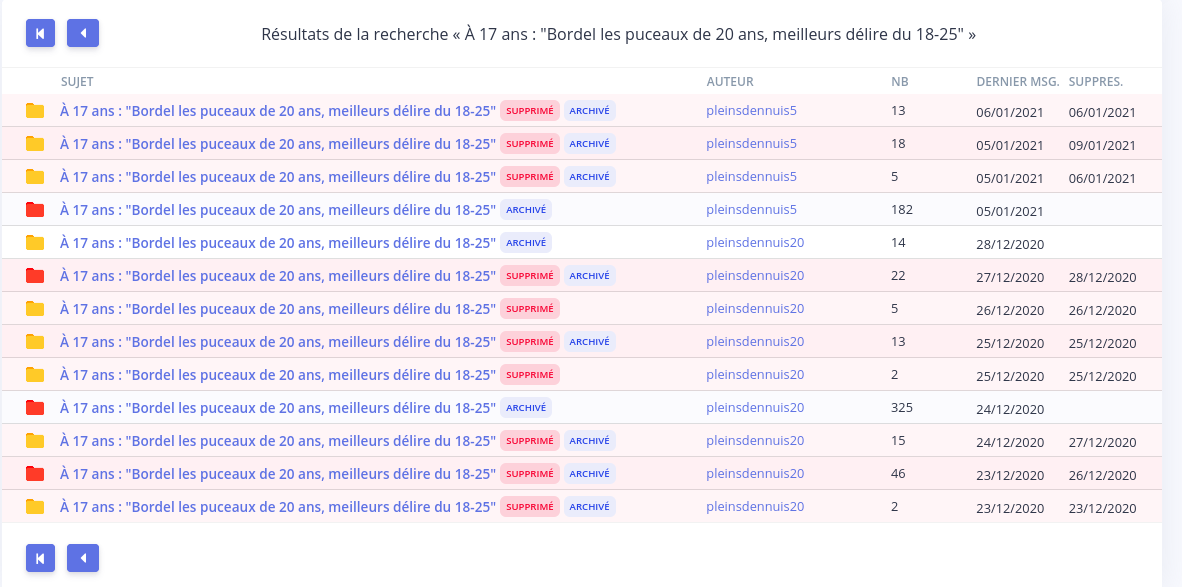The image size is (1182, 587).
Task: Click the top first-page navigation button
Action: 40,33
